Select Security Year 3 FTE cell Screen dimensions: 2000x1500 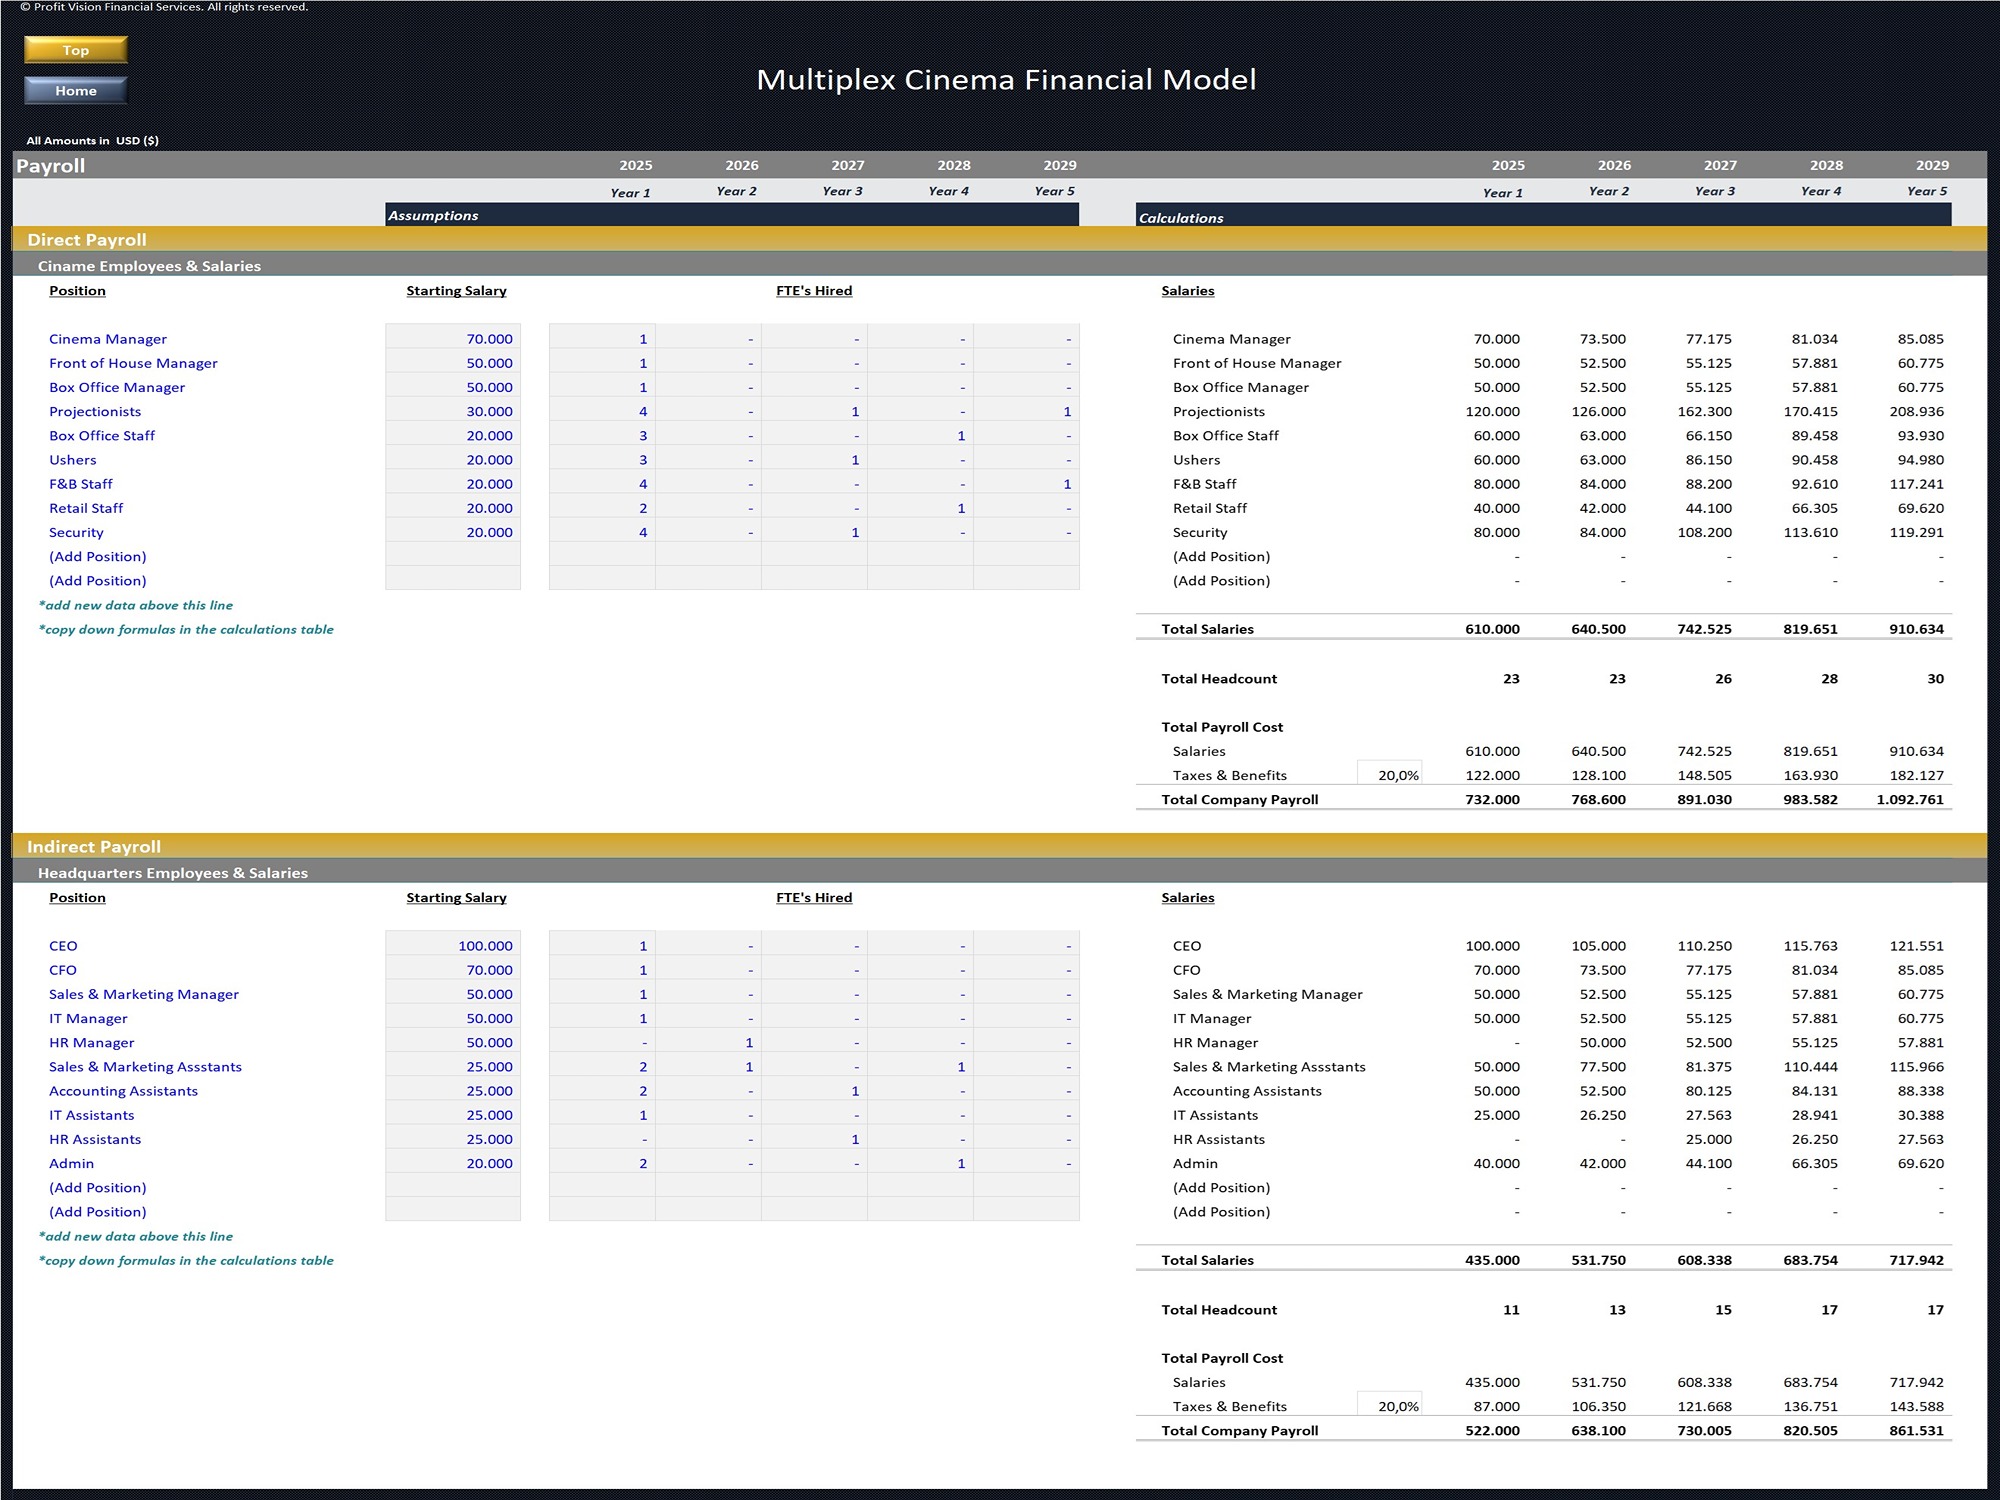pos(814,532)
